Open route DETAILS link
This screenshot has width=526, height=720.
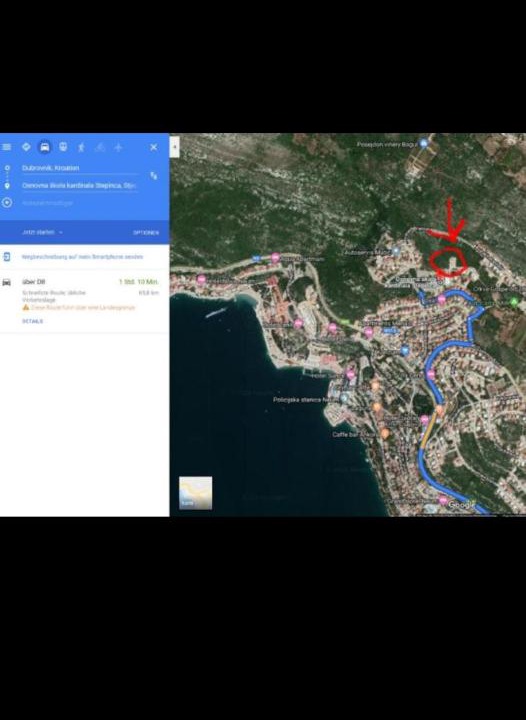[x=33, y=321]
